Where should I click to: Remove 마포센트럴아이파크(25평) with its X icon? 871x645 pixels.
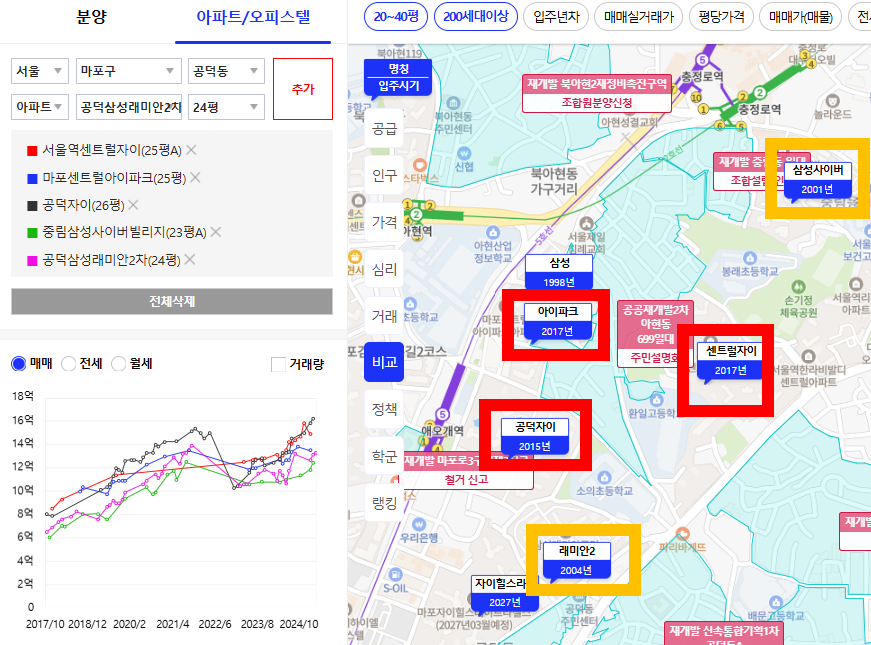tap(195, 178)
